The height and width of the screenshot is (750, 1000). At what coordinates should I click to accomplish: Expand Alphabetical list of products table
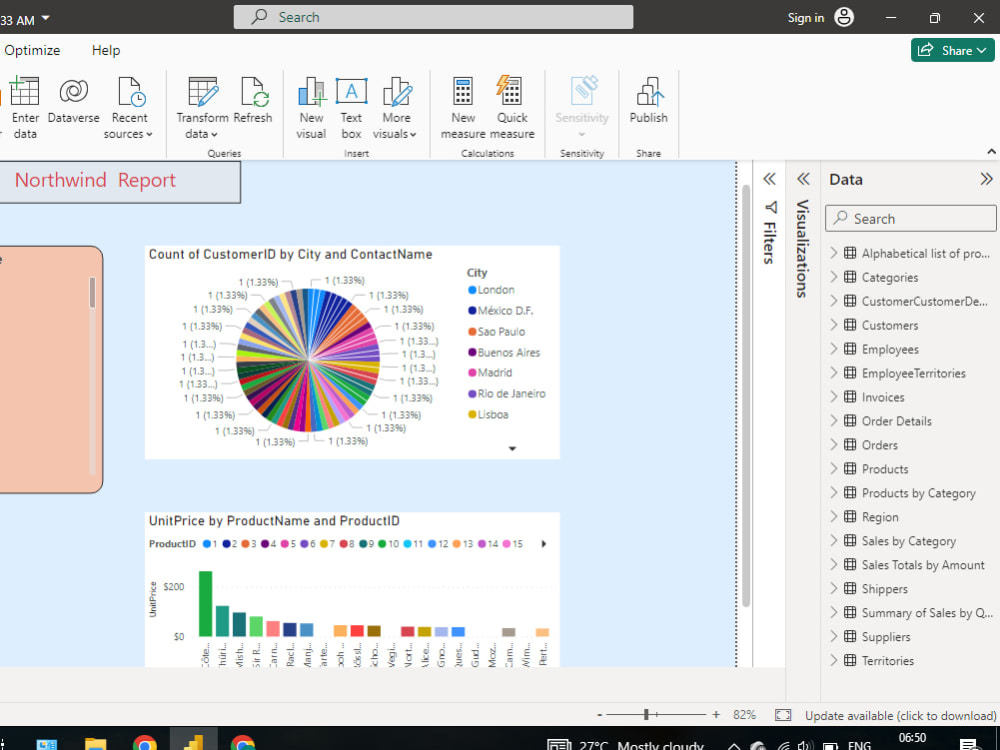click(834, 253)
